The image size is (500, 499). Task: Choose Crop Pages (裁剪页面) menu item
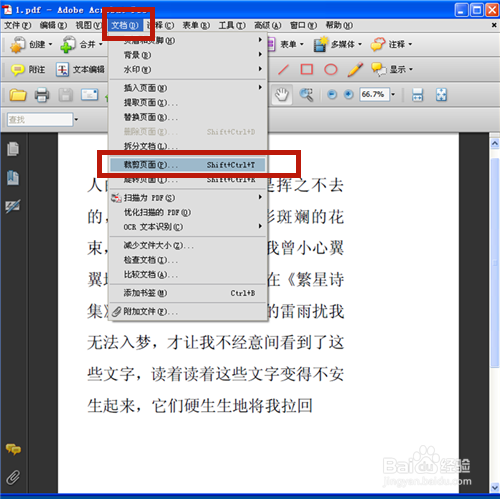188,165
